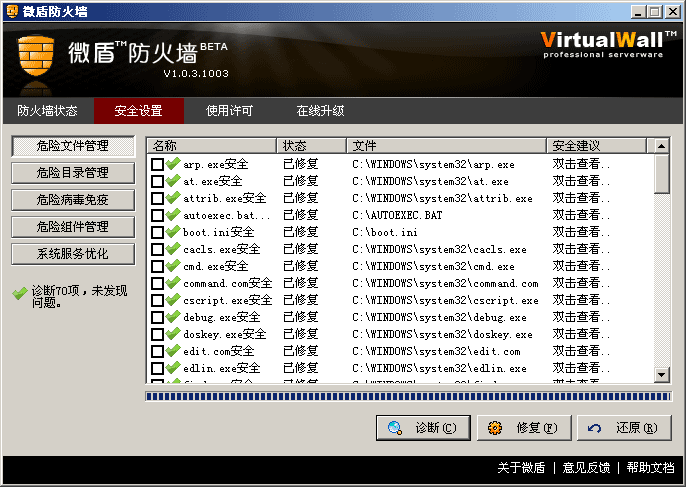The height and width of the screenshot is (487, 686).
Task: Open 危险病毒免疫 section
Action: click(73, 200)
